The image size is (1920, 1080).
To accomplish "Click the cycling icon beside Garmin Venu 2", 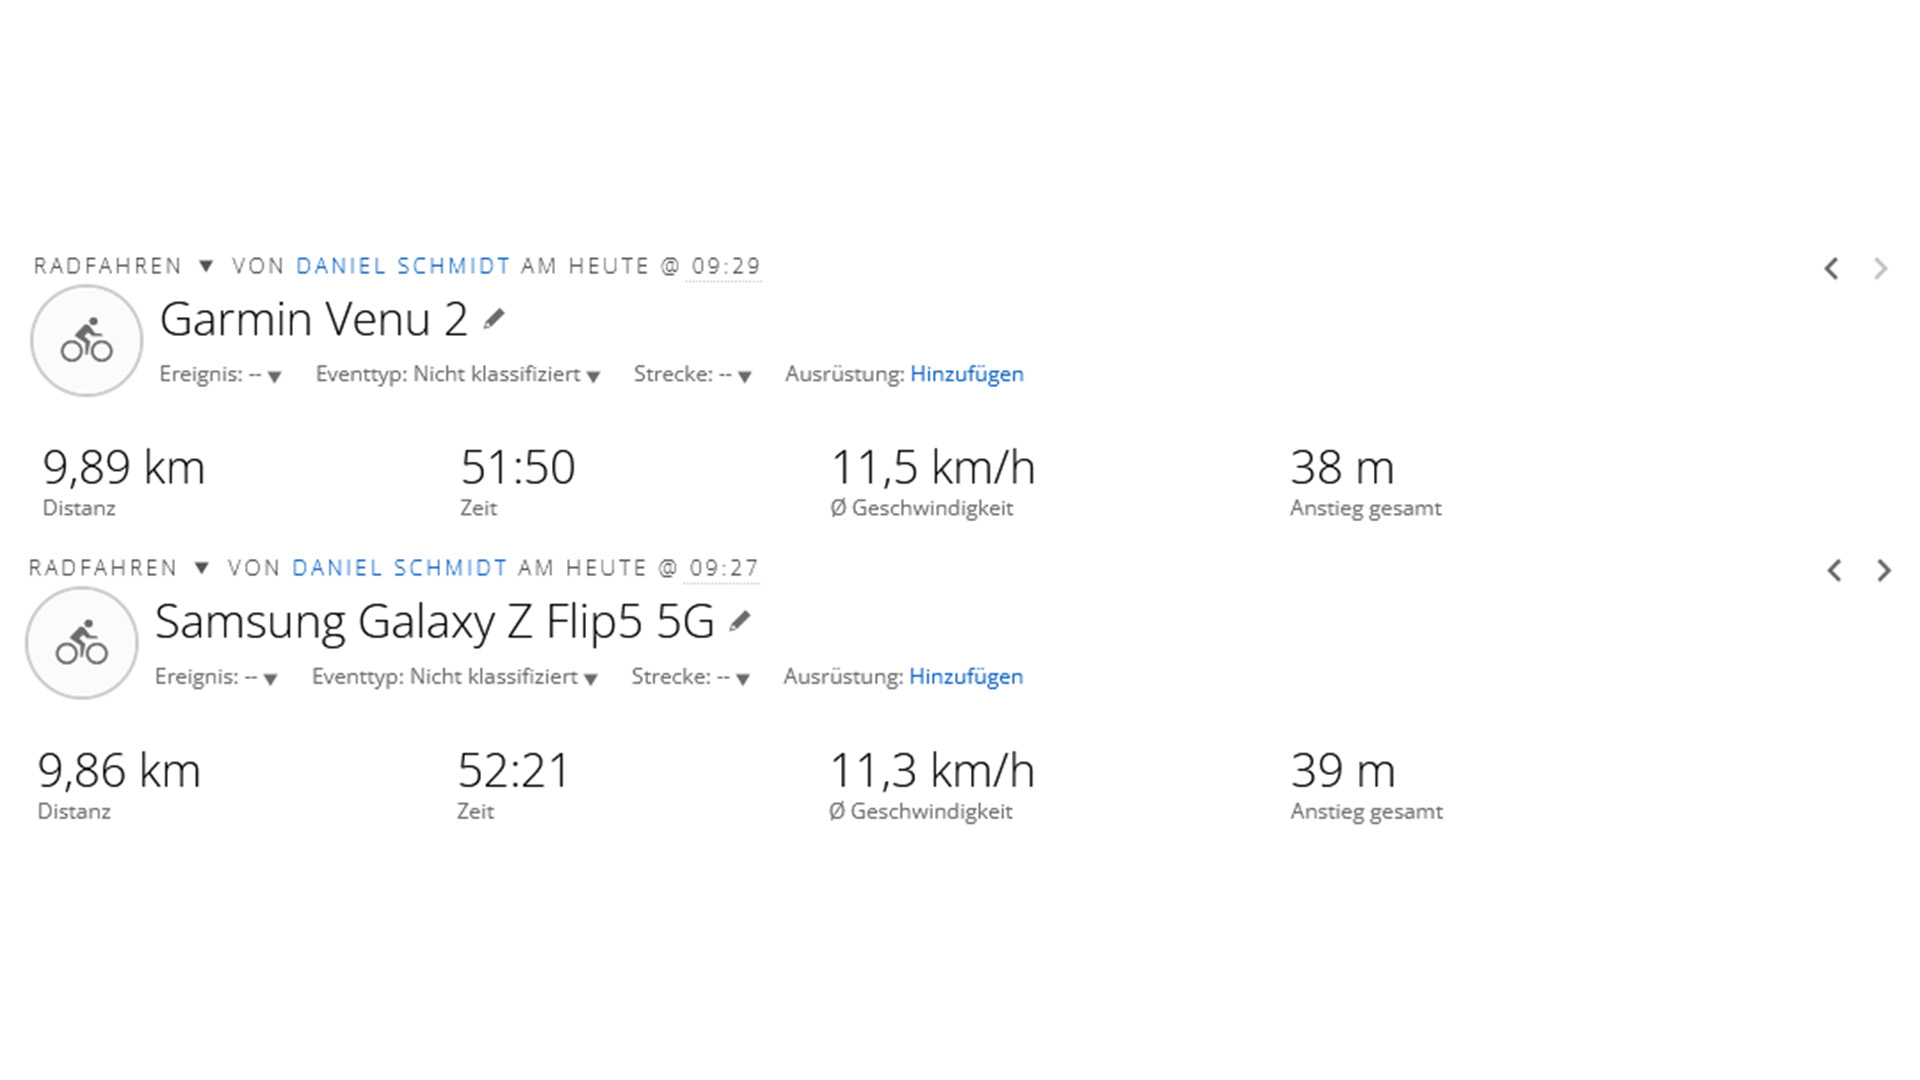I will click(87, 341).
